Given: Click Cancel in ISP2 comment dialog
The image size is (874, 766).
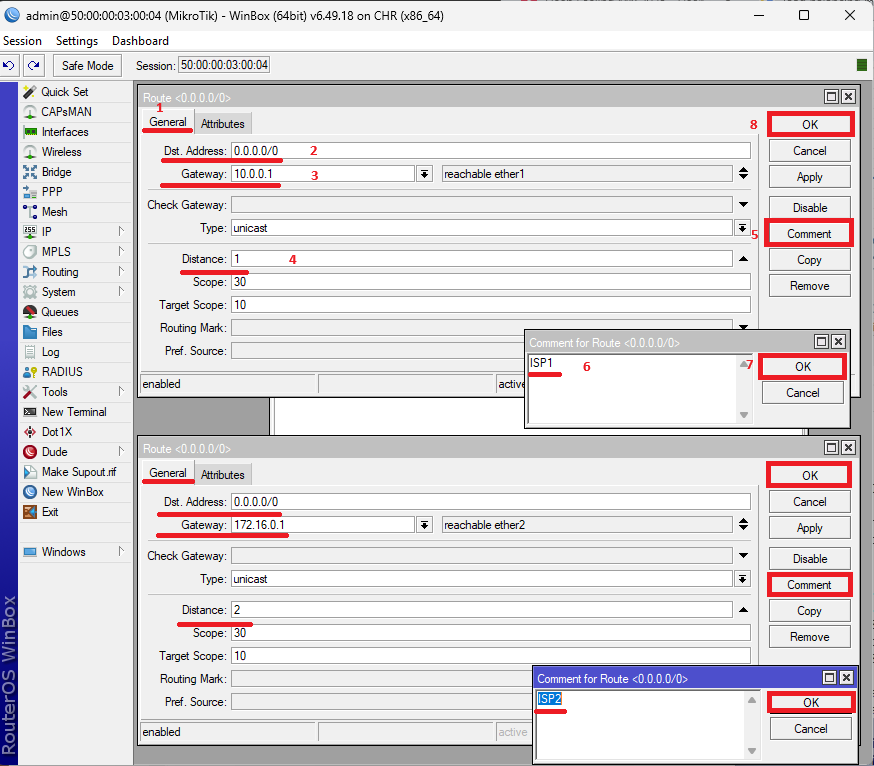Looking at the screenshot, I should [x=810, y=729].
